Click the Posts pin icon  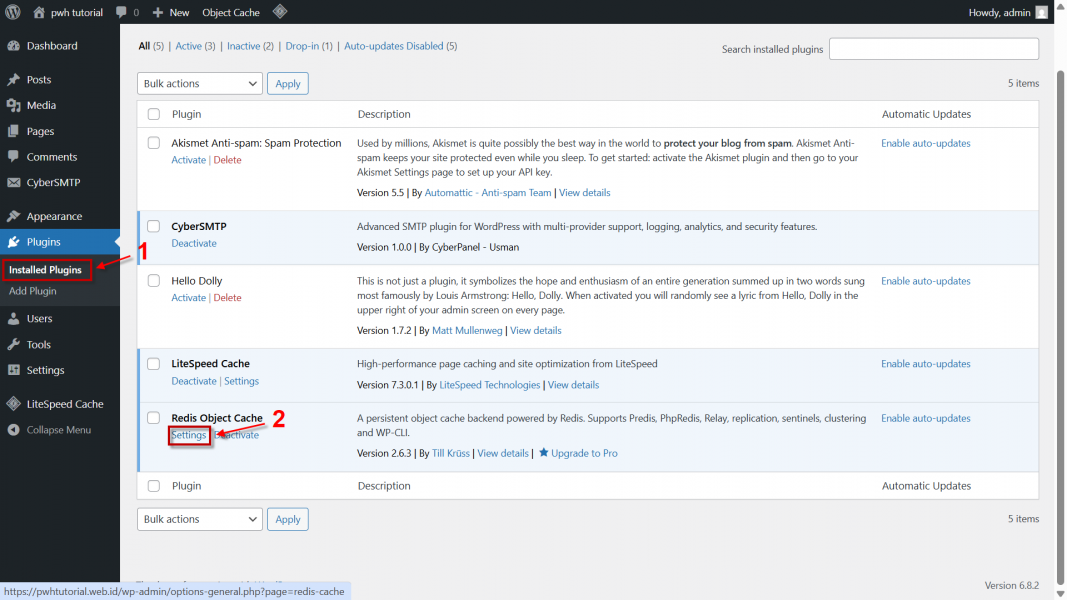pyautogui.click(x=14, y=80)
